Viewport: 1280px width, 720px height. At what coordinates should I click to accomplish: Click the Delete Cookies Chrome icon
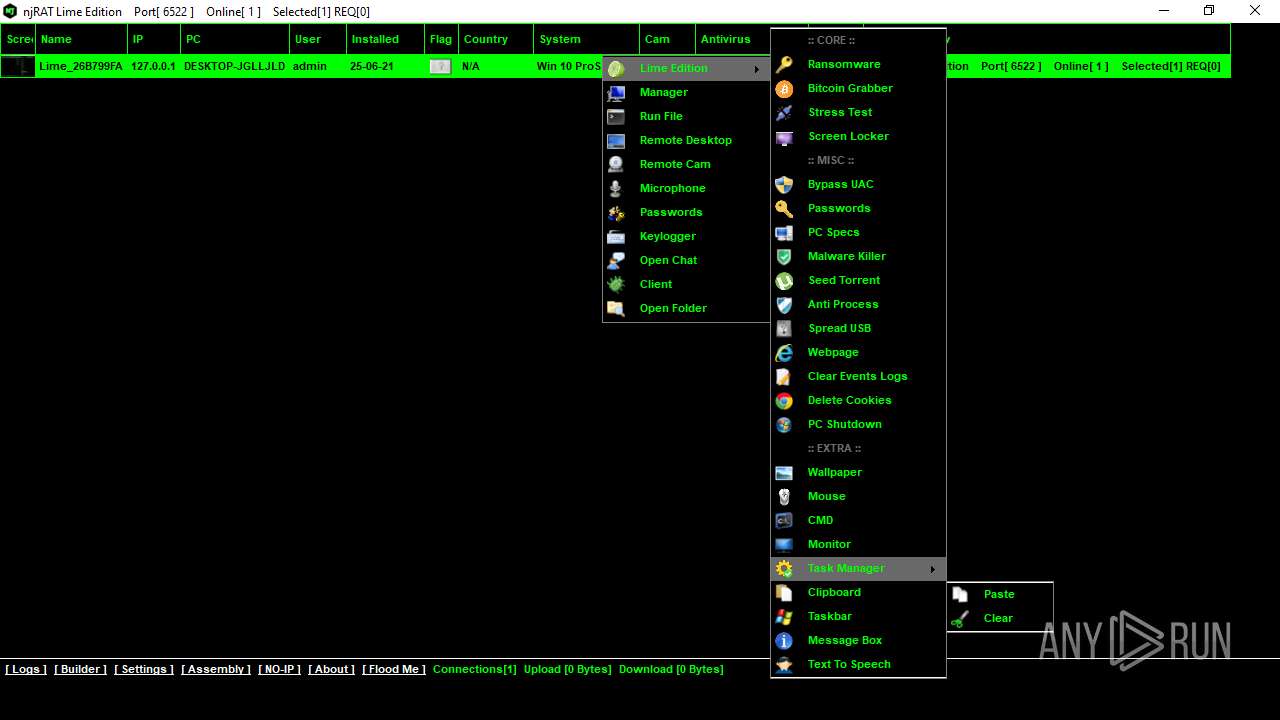pyautogui.click(x=784, y=400)
